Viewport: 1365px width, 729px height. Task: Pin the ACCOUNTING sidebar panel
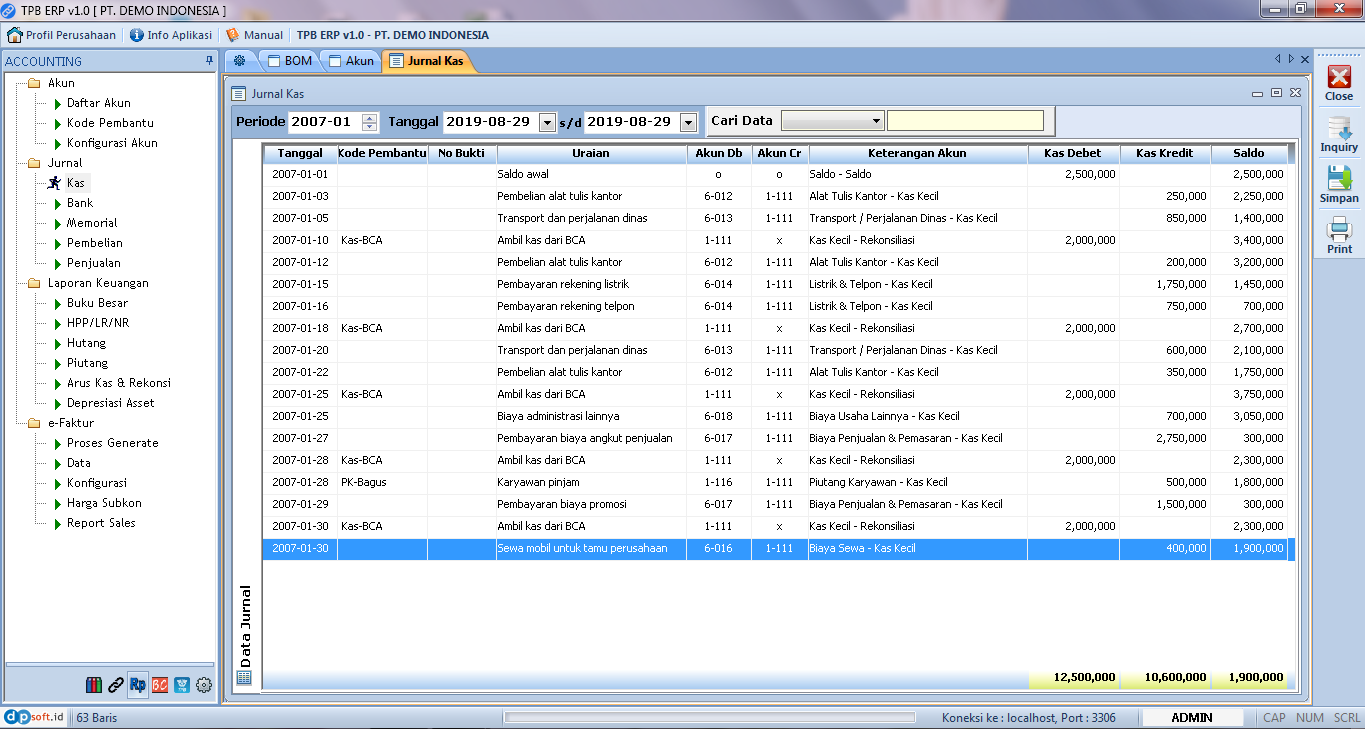pos(209,61)
